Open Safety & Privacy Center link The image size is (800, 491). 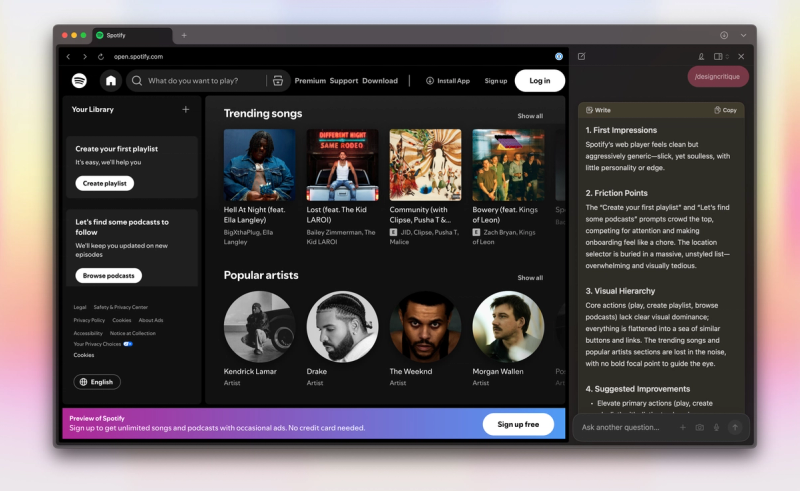120,307
